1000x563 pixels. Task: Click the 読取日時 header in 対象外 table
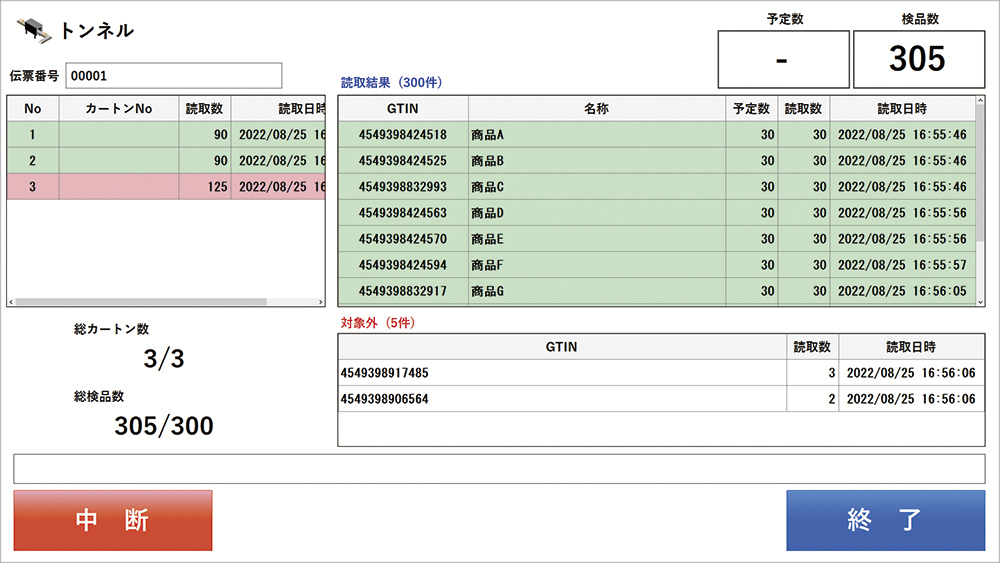point(912,347)
